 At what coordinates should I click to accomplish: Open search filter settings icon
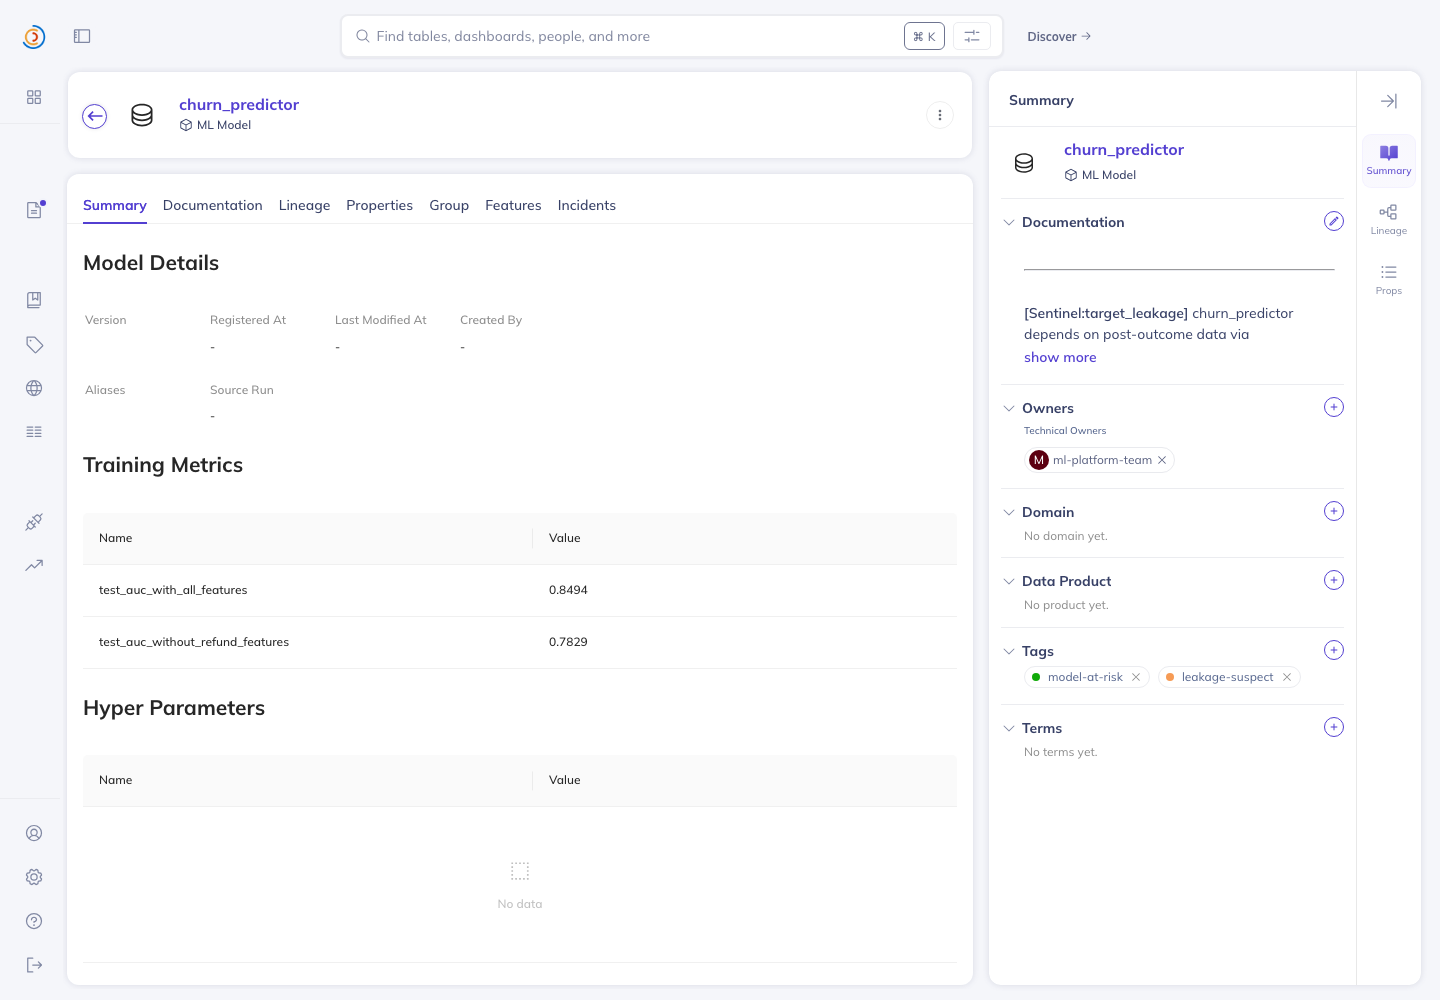972,36
